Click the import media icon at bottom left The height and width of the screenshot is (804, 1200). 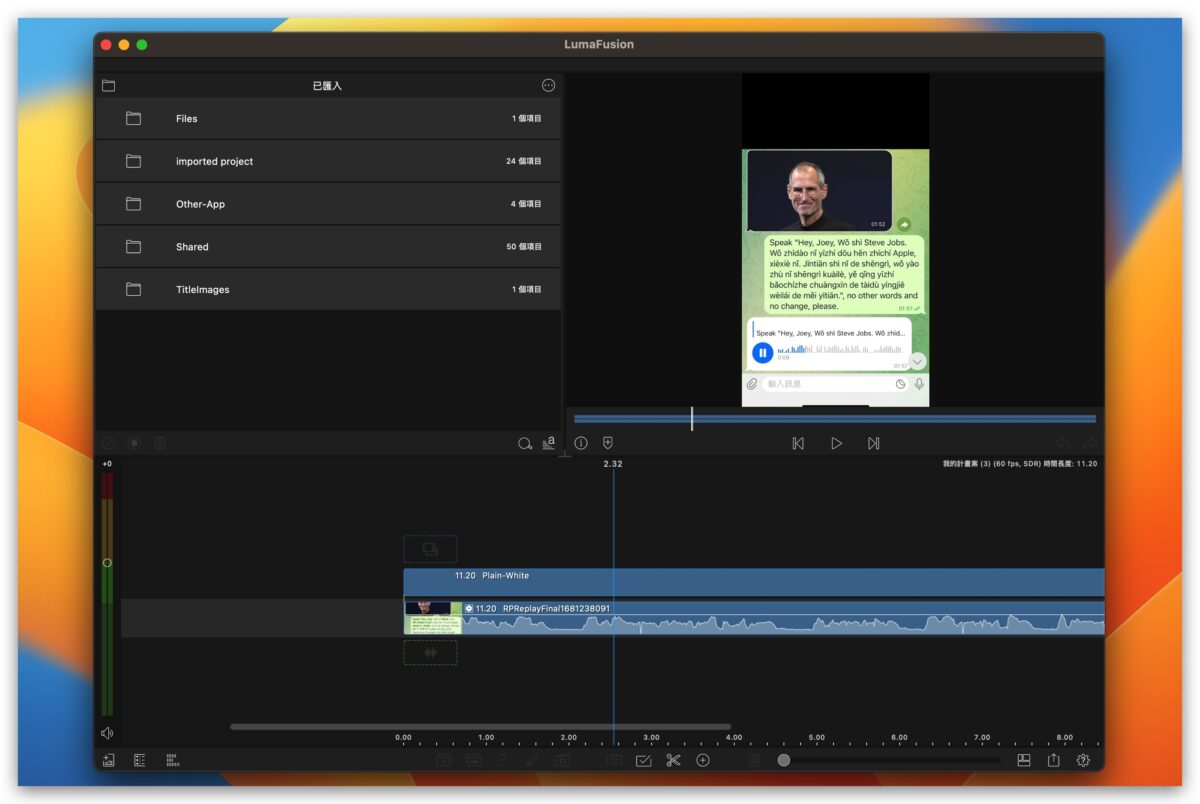click(108, 760)
